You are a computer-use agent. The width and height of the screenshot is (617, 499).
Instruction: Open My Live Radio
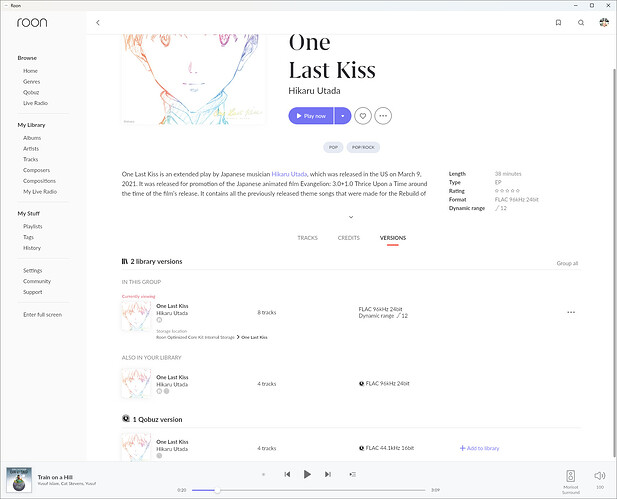pyautogui.click(x=40, y=192)
